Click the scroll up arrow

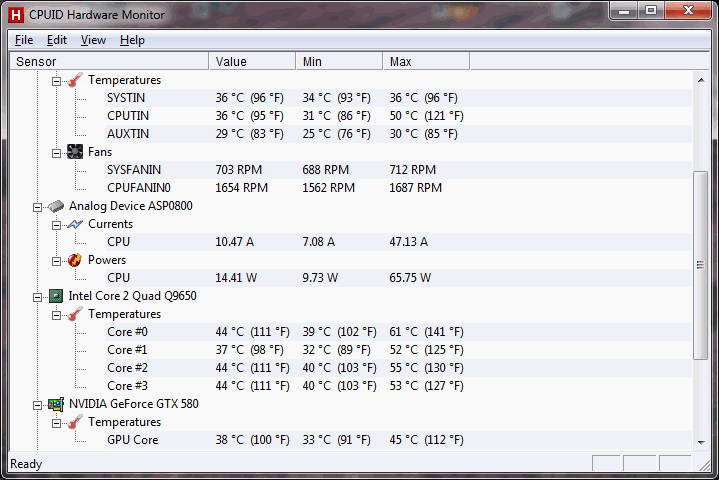[701, 80]
